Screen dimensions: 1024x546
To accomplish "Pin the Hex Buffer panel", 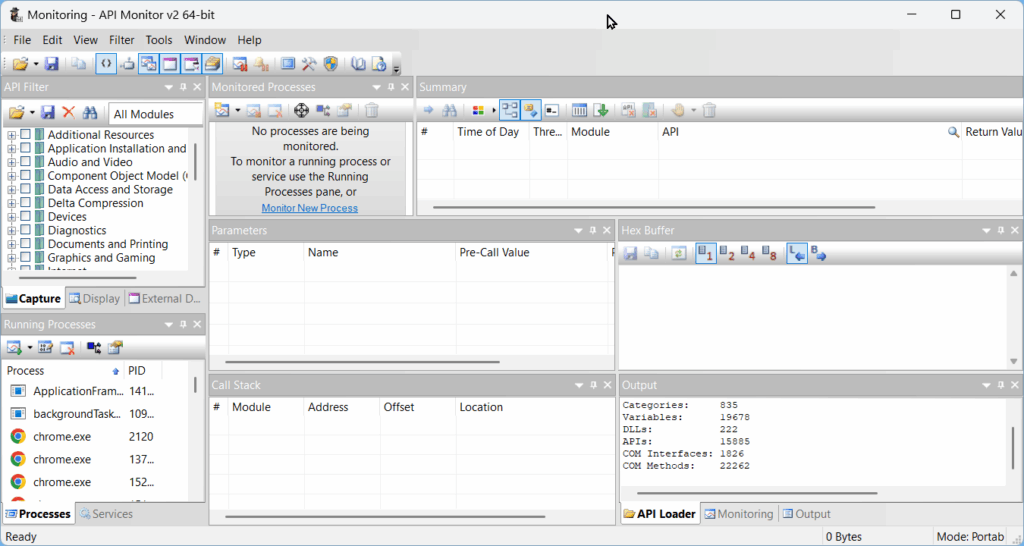I will tap(1000, 231).
